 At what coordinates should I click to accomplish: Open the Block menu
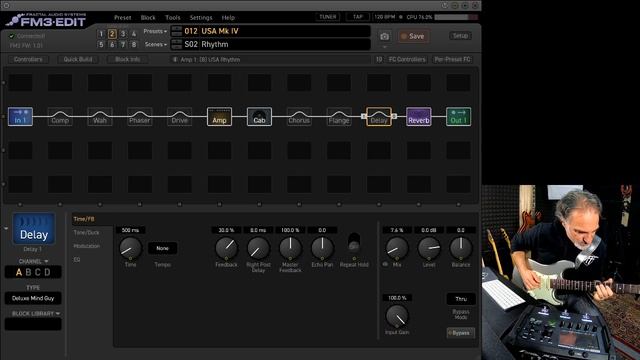[148, 18]
